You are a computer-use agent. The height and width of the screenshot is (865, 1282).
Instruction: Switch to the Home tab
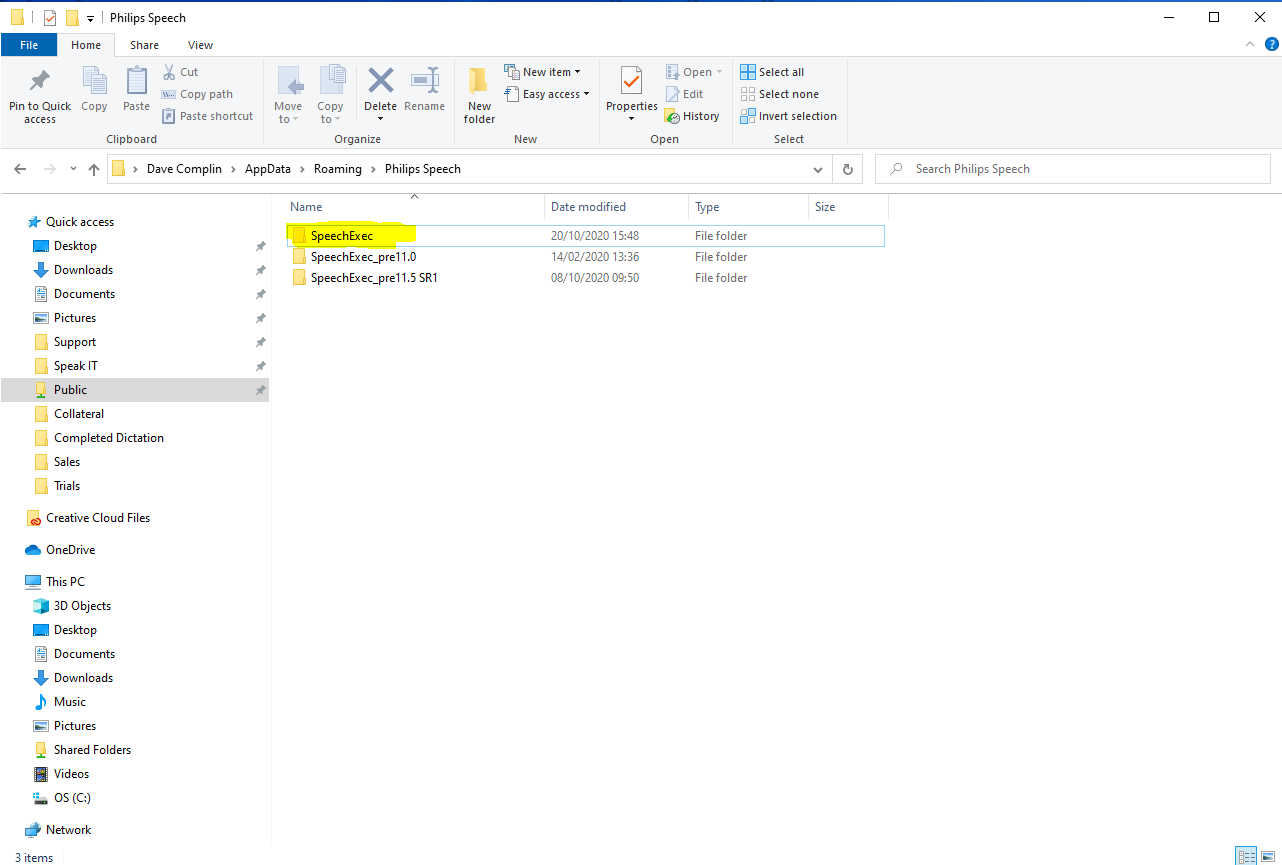click(x=86, y=45)
